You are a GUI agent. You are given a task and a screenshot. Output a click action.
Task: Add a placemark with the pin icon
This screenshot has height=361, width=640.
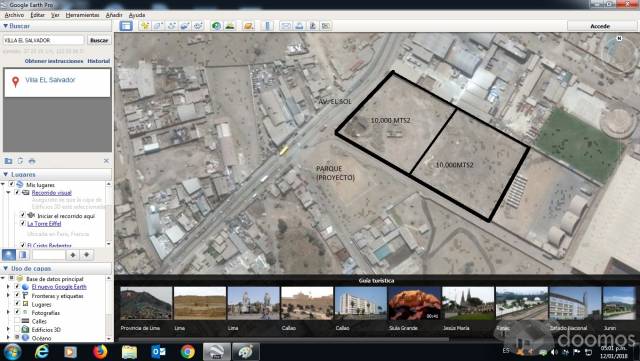click(x=144, y=26)
